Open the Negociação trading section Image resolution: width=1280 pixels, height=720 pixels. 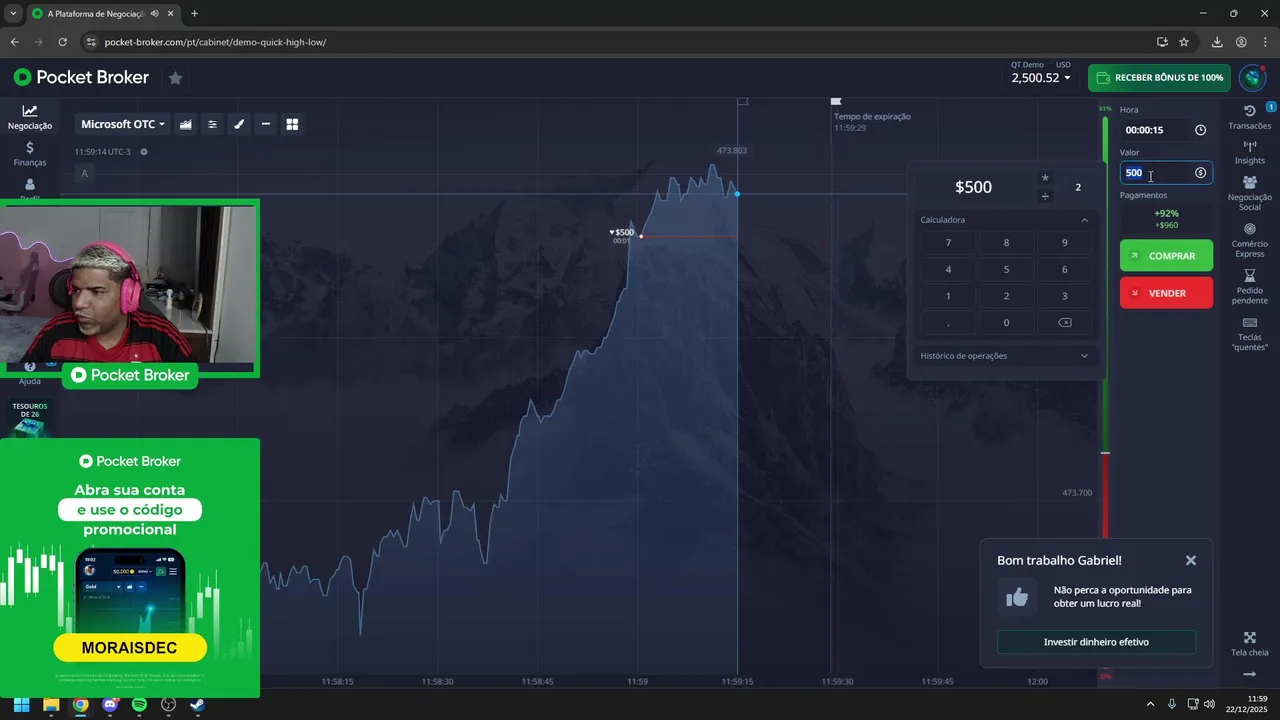point(30,118)
